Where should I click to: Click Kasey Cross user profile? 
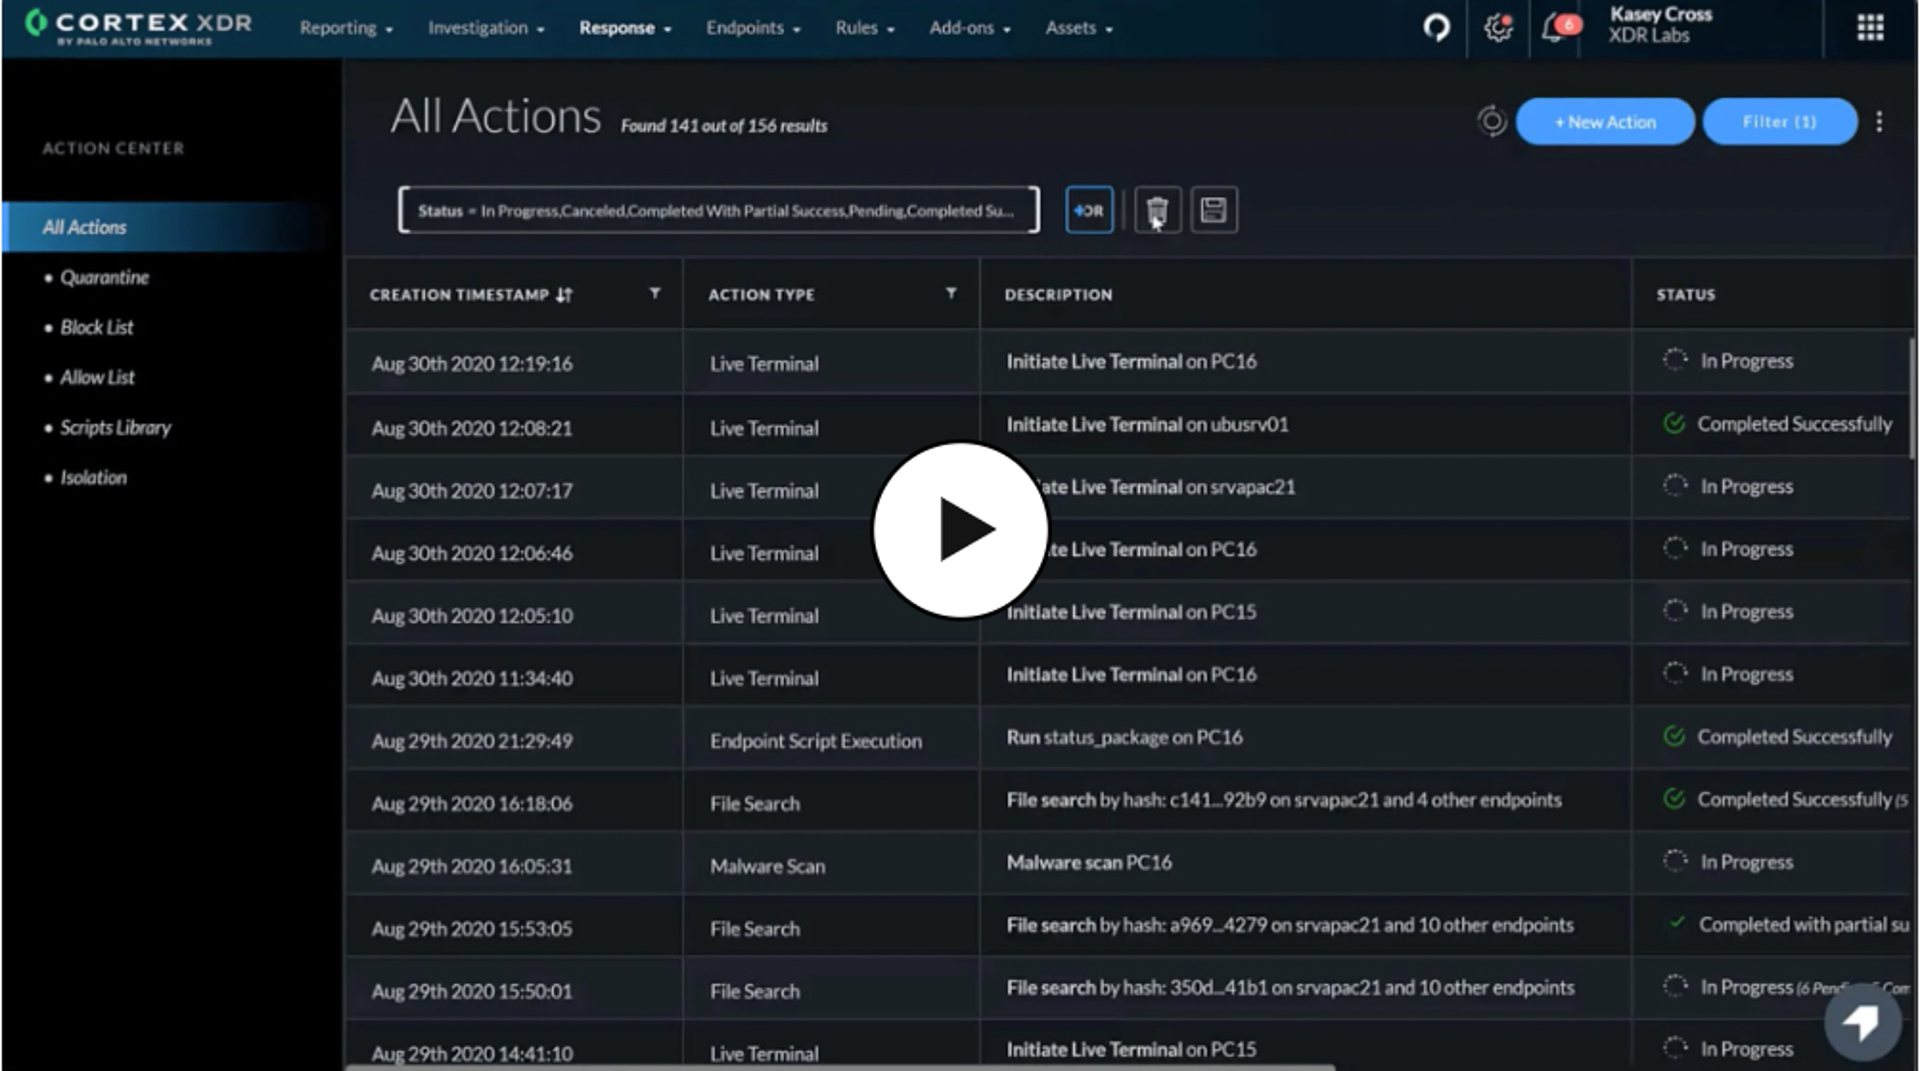(1661, 25)
